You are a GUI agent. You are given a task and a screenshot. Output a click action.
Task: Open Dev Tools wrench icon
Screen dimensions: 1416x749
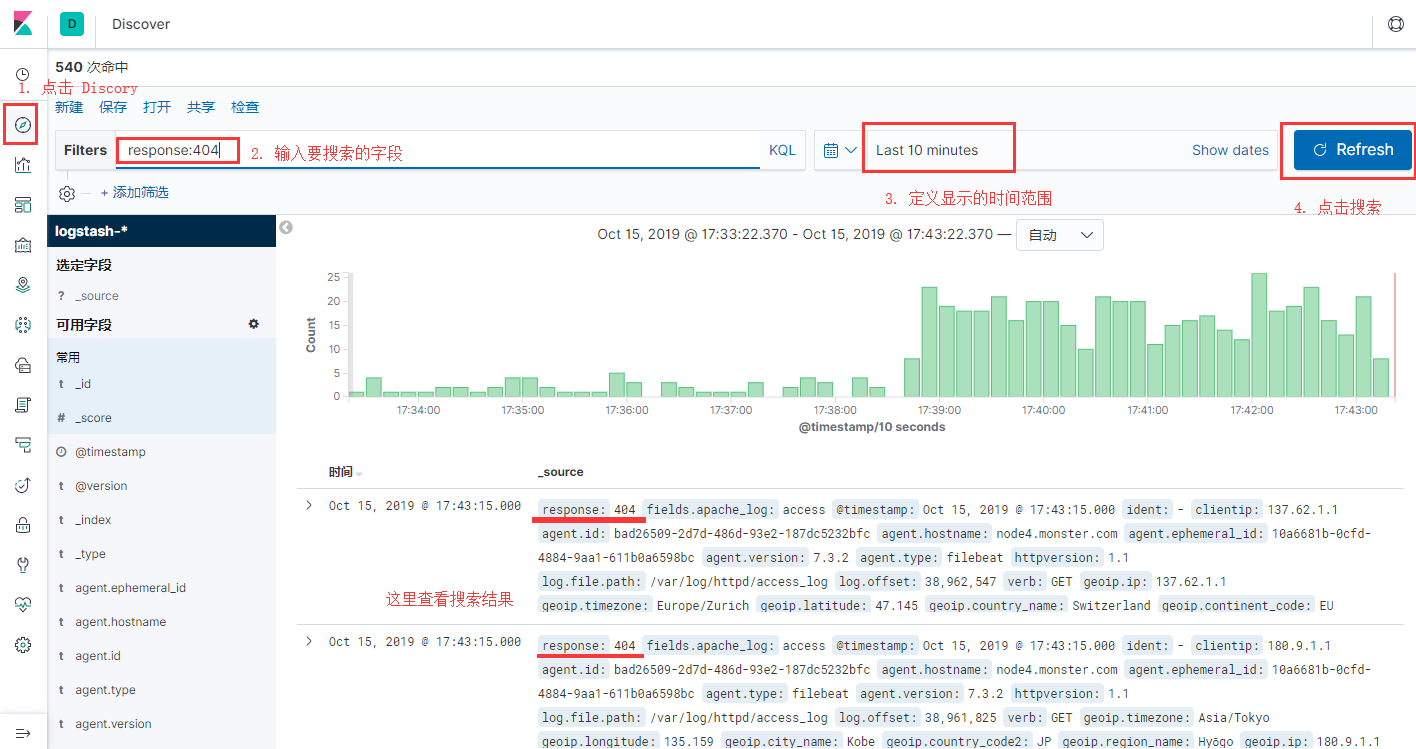click(x=22, y=565)
